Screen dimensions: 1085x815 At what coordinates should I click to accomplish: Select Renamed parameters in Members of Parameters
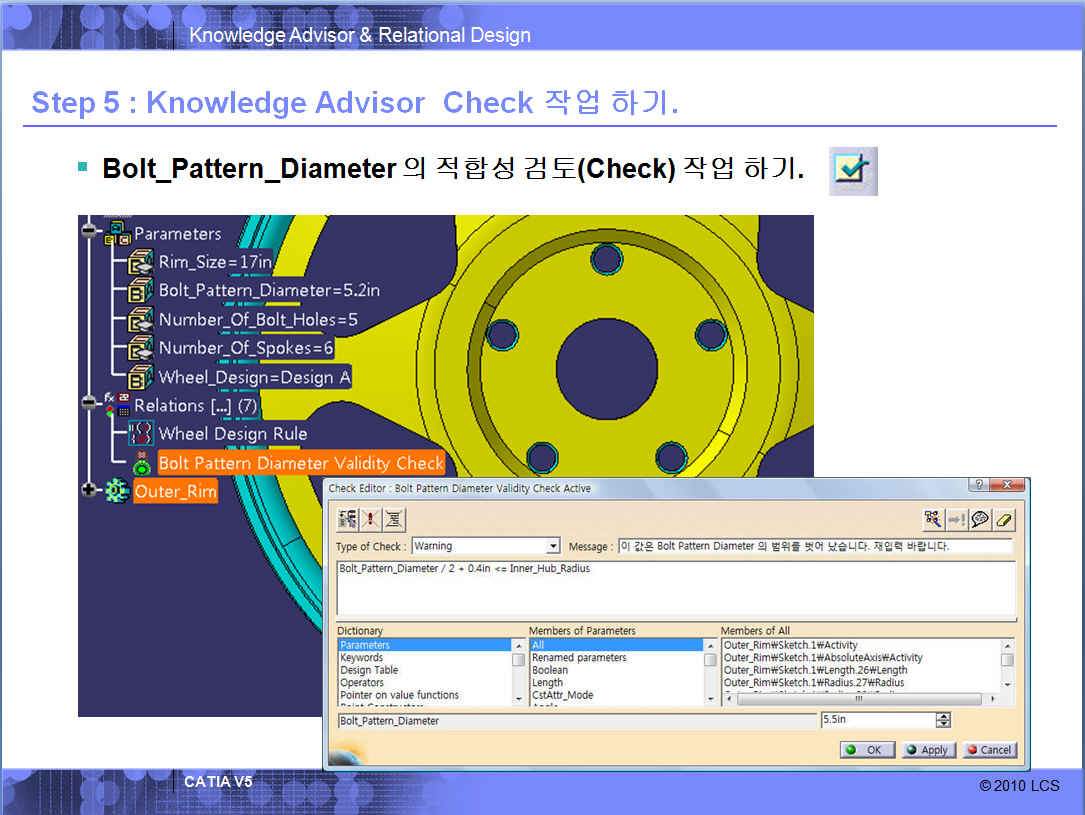(579, 658)
